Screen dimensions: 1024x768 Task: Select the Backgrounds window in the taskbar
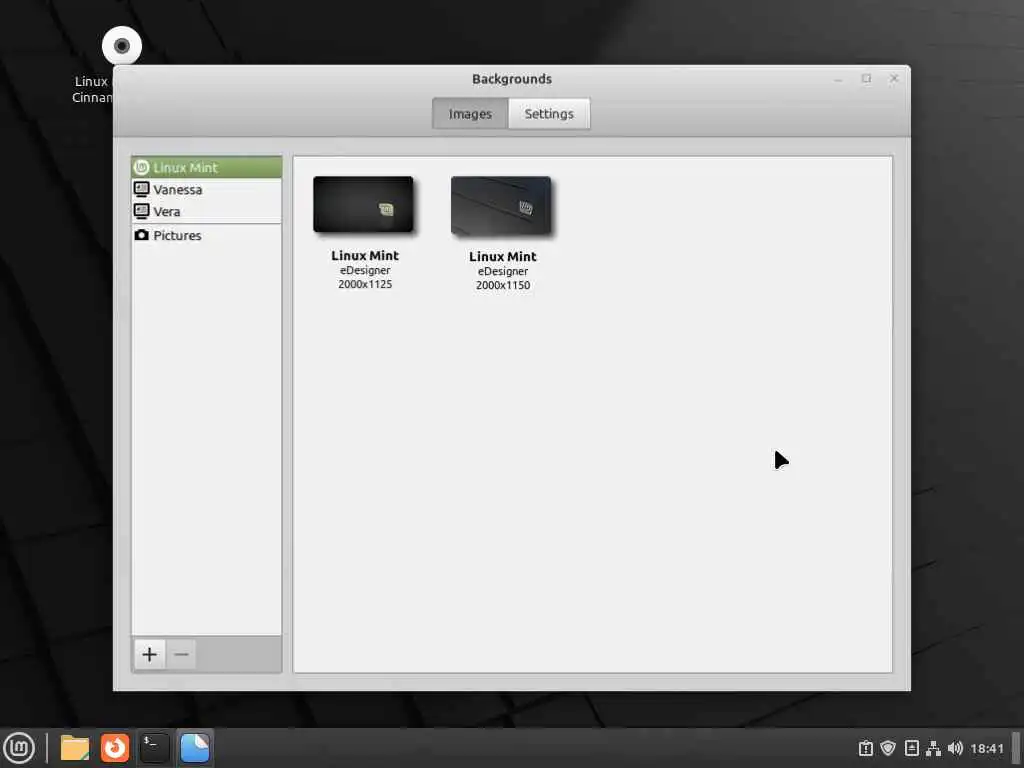tap(195, 748)
